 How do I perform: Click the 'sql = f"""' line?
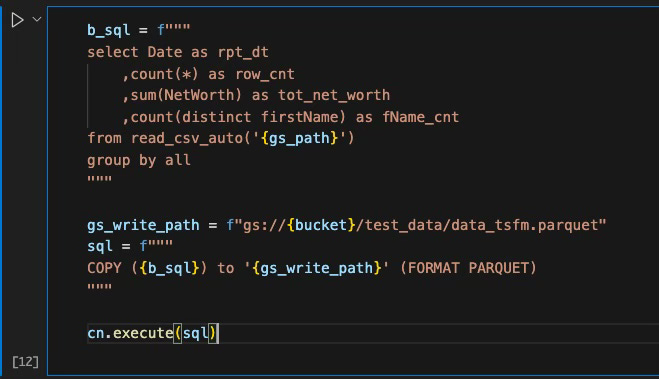[x=130, y=246]
